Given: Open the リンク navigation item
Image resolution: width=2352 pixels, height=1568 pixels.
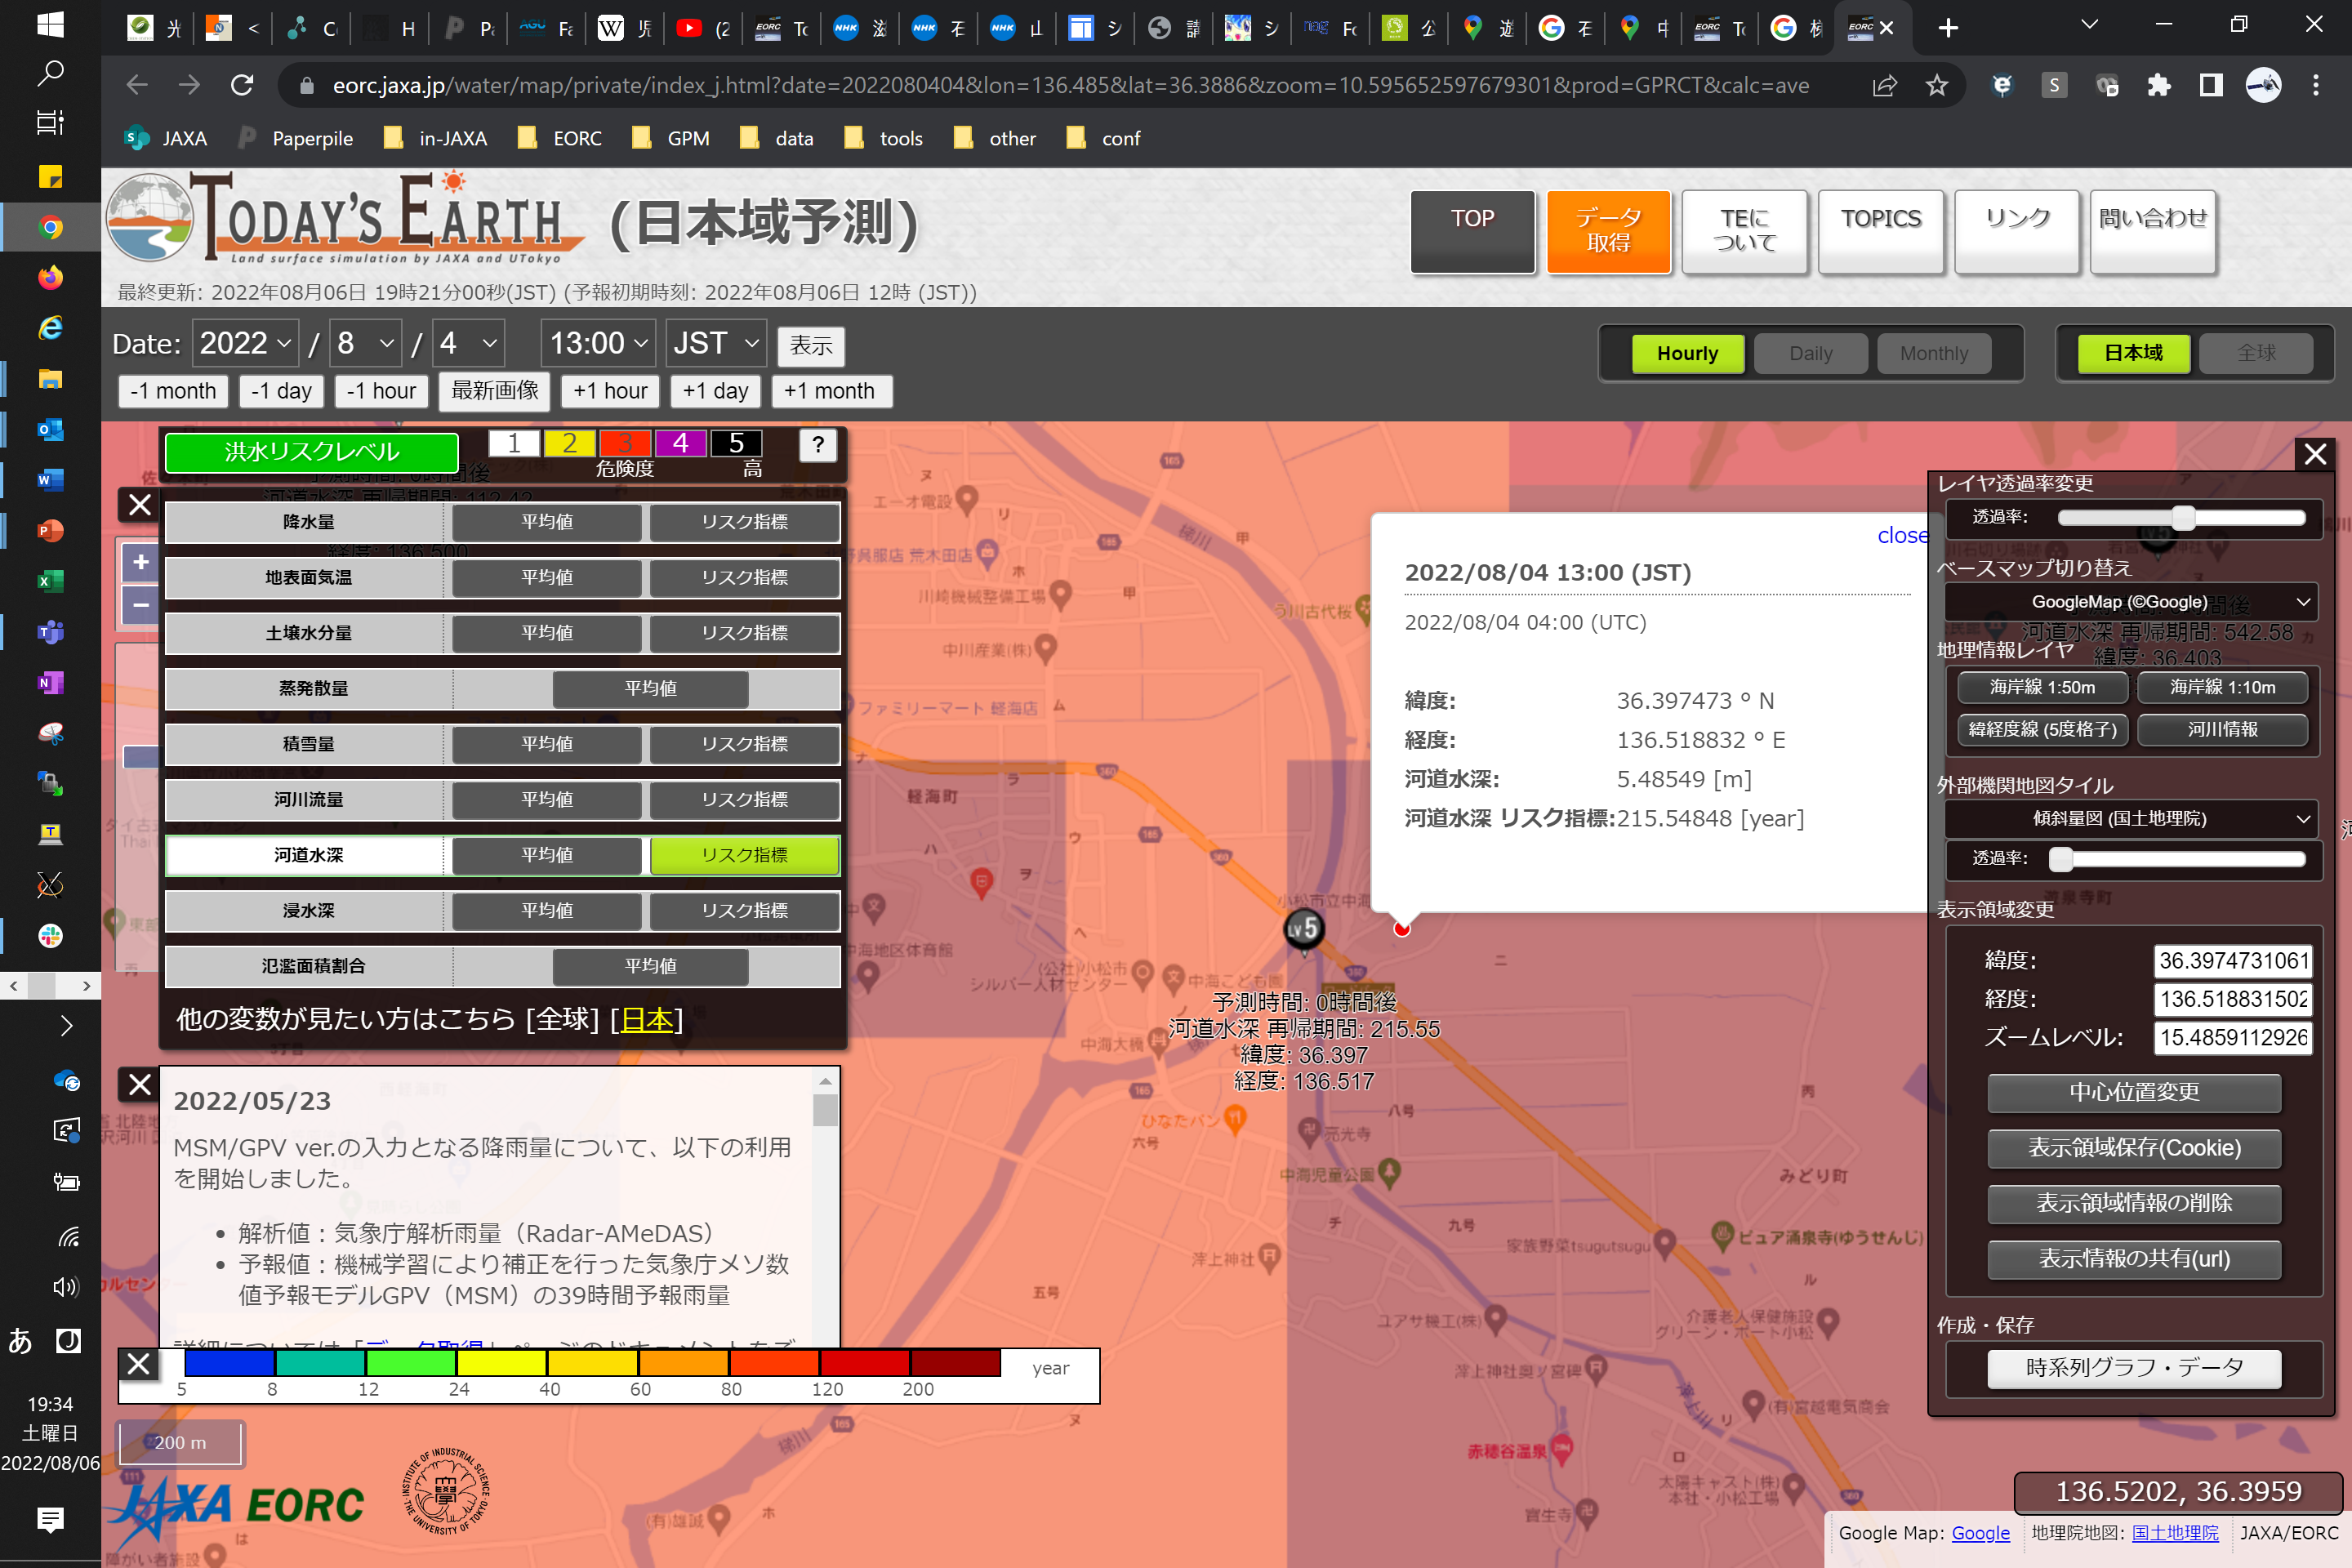Looking at the screenshot, I should point(2016,231).
